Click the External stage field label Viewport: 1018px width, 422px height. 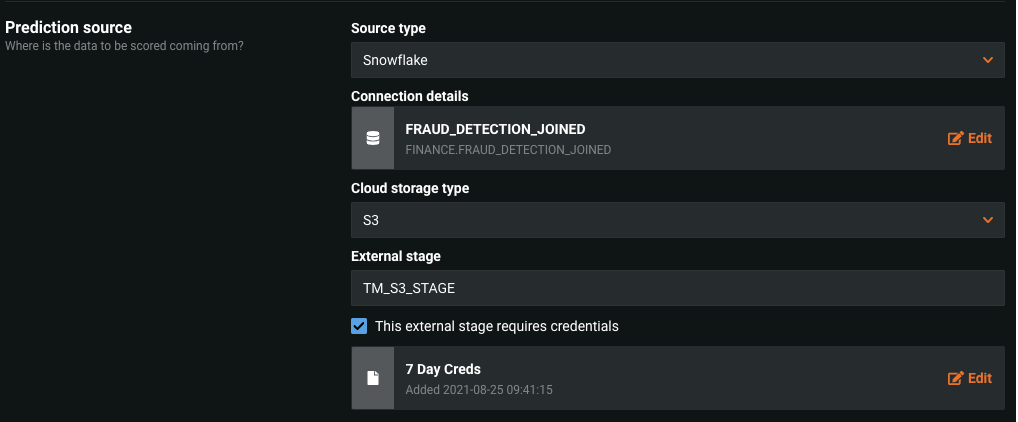coord(396,257)
